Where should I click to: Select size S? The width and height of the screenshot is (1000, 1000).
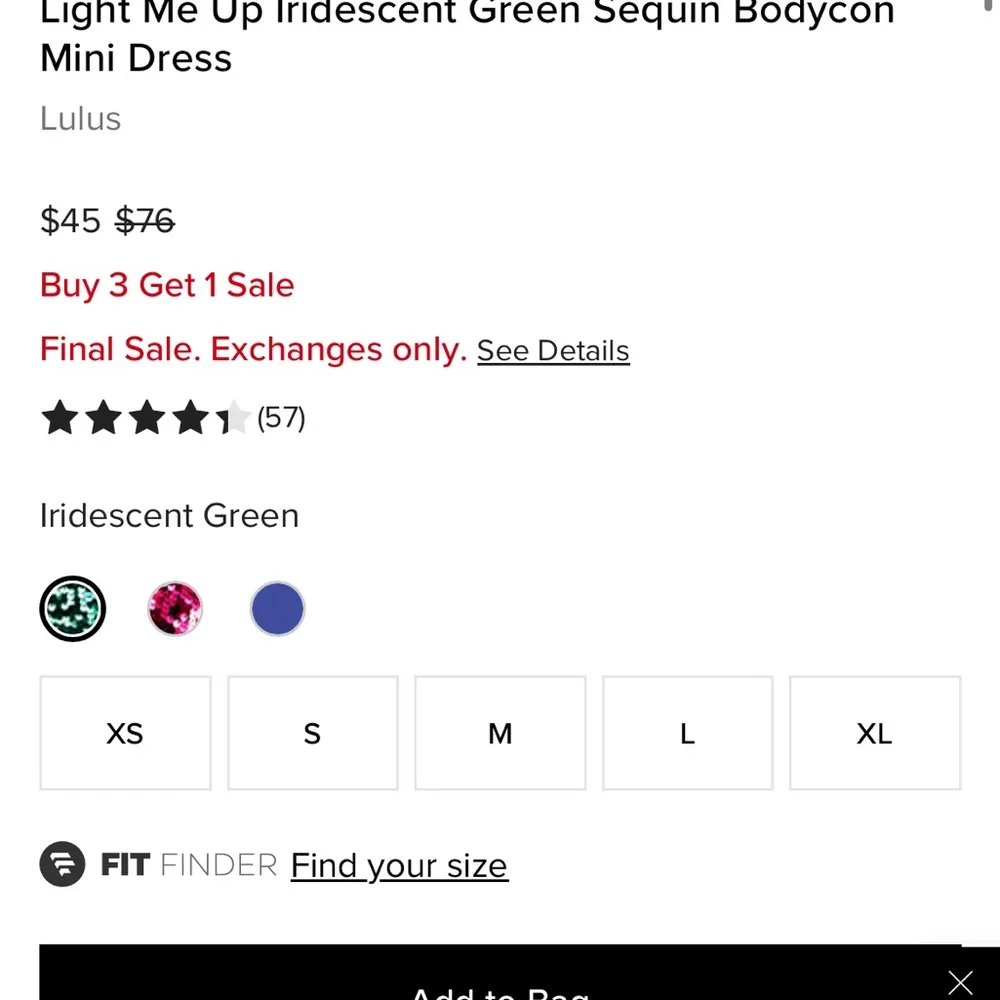[x=312, y=733]
